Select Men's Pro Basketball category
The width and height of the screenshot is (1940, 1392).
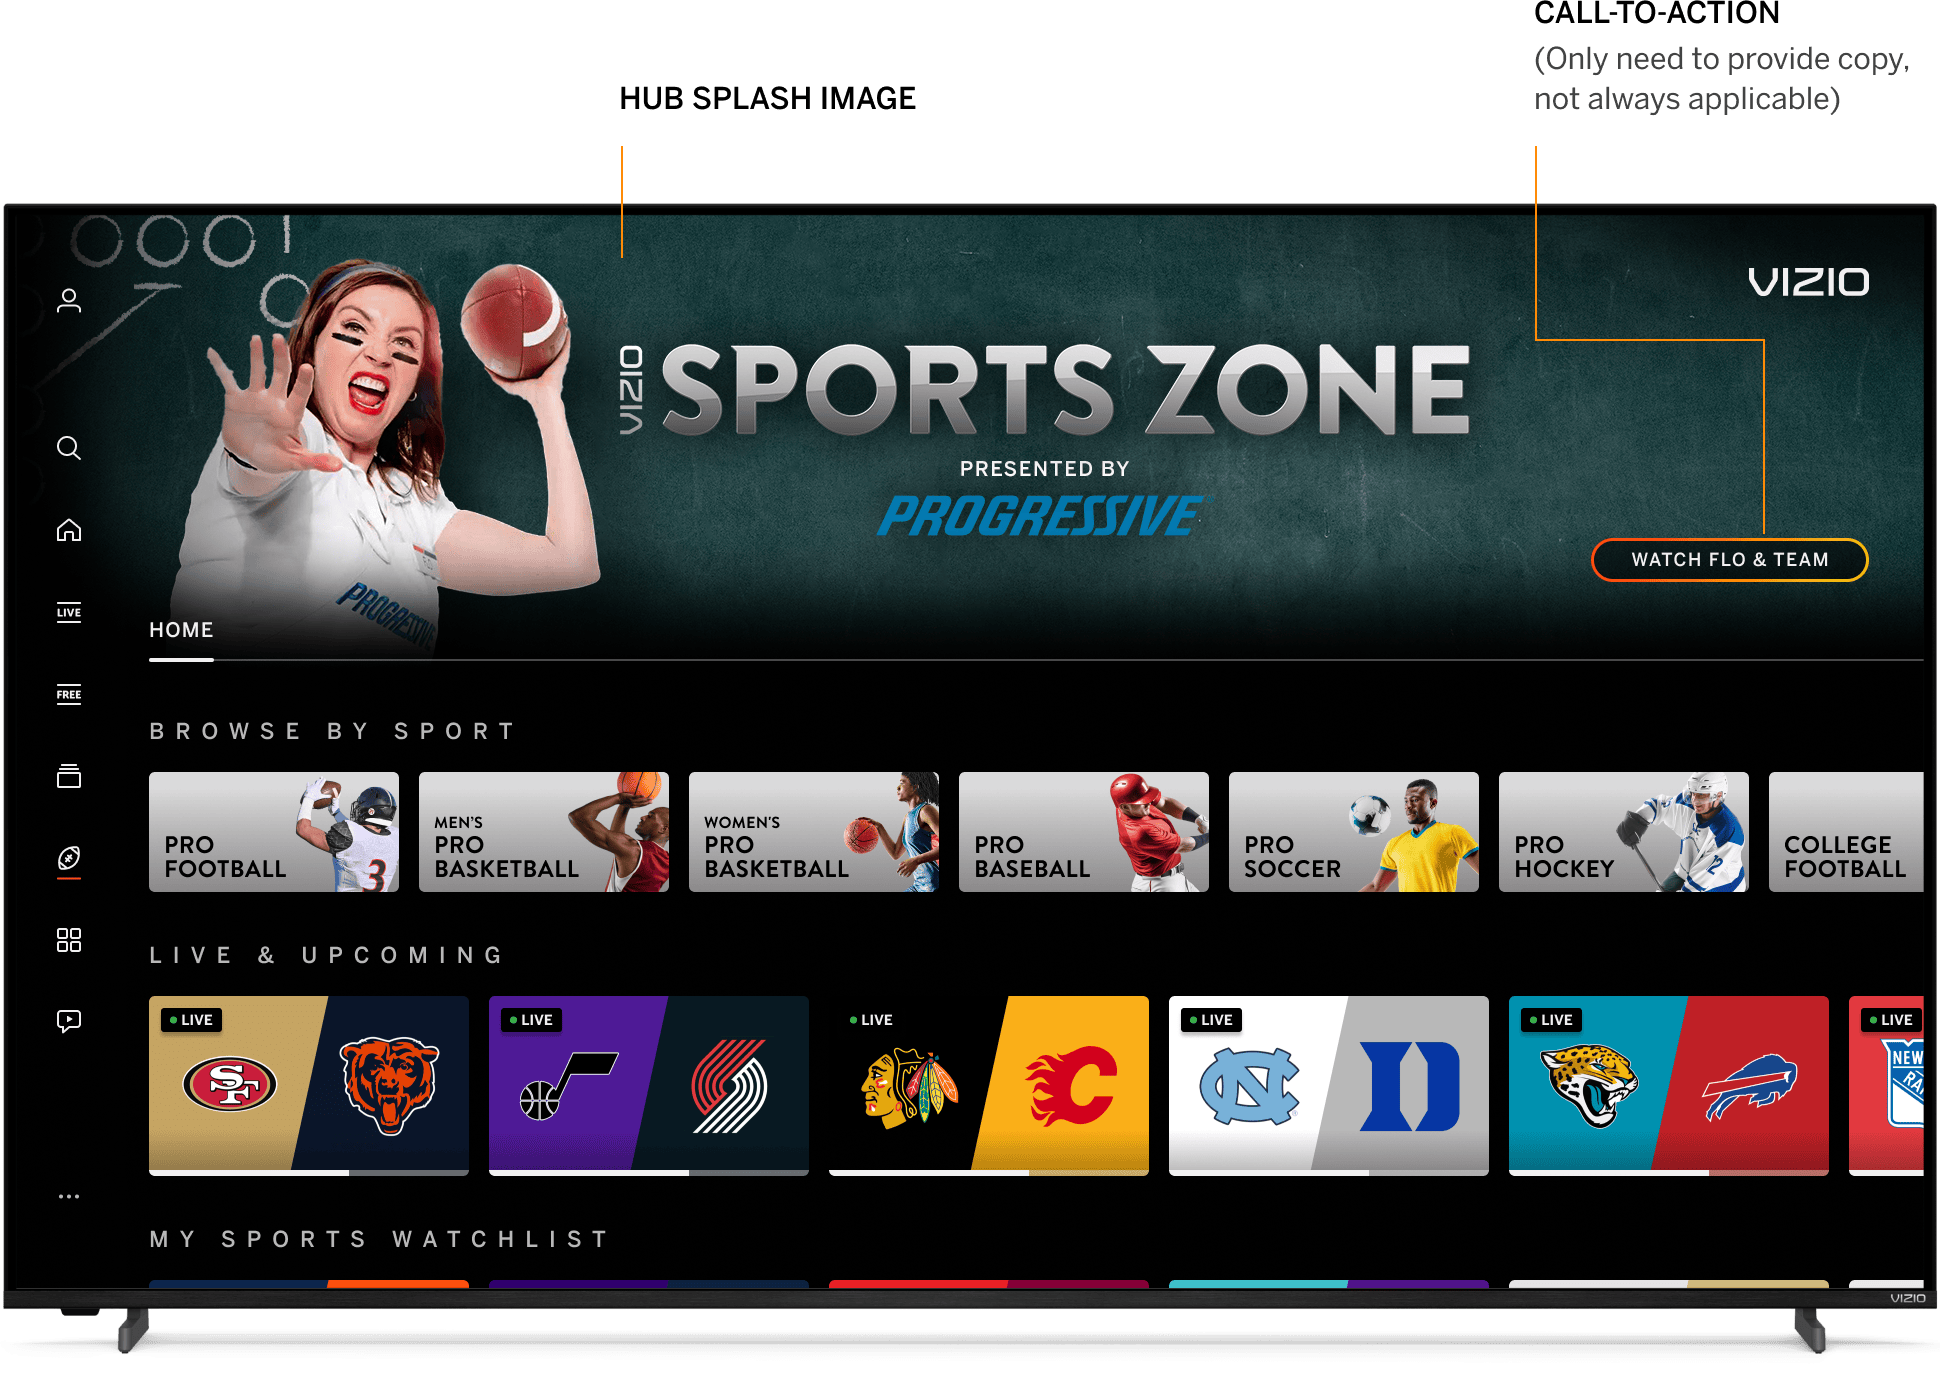click(544, 832)
